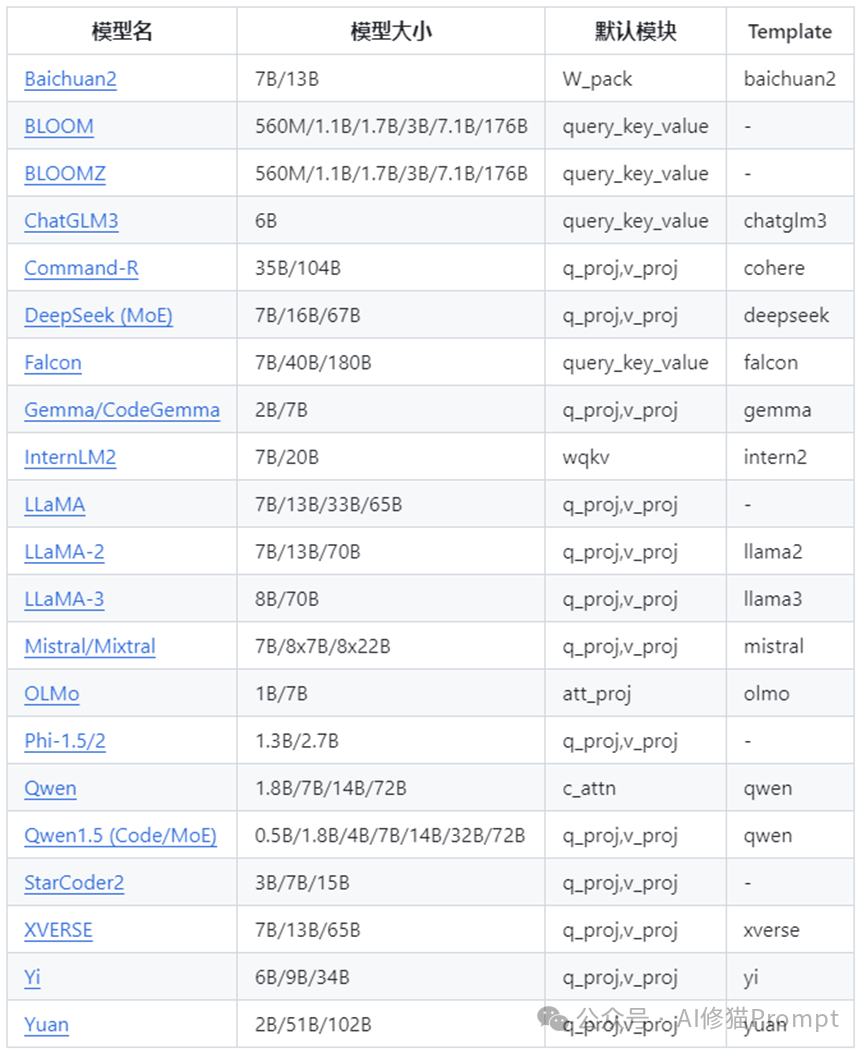Image resolution: width=865 pixels, height=1053 pixels.
Task: Click the LLaMA-2 model link
Action: 64,552
